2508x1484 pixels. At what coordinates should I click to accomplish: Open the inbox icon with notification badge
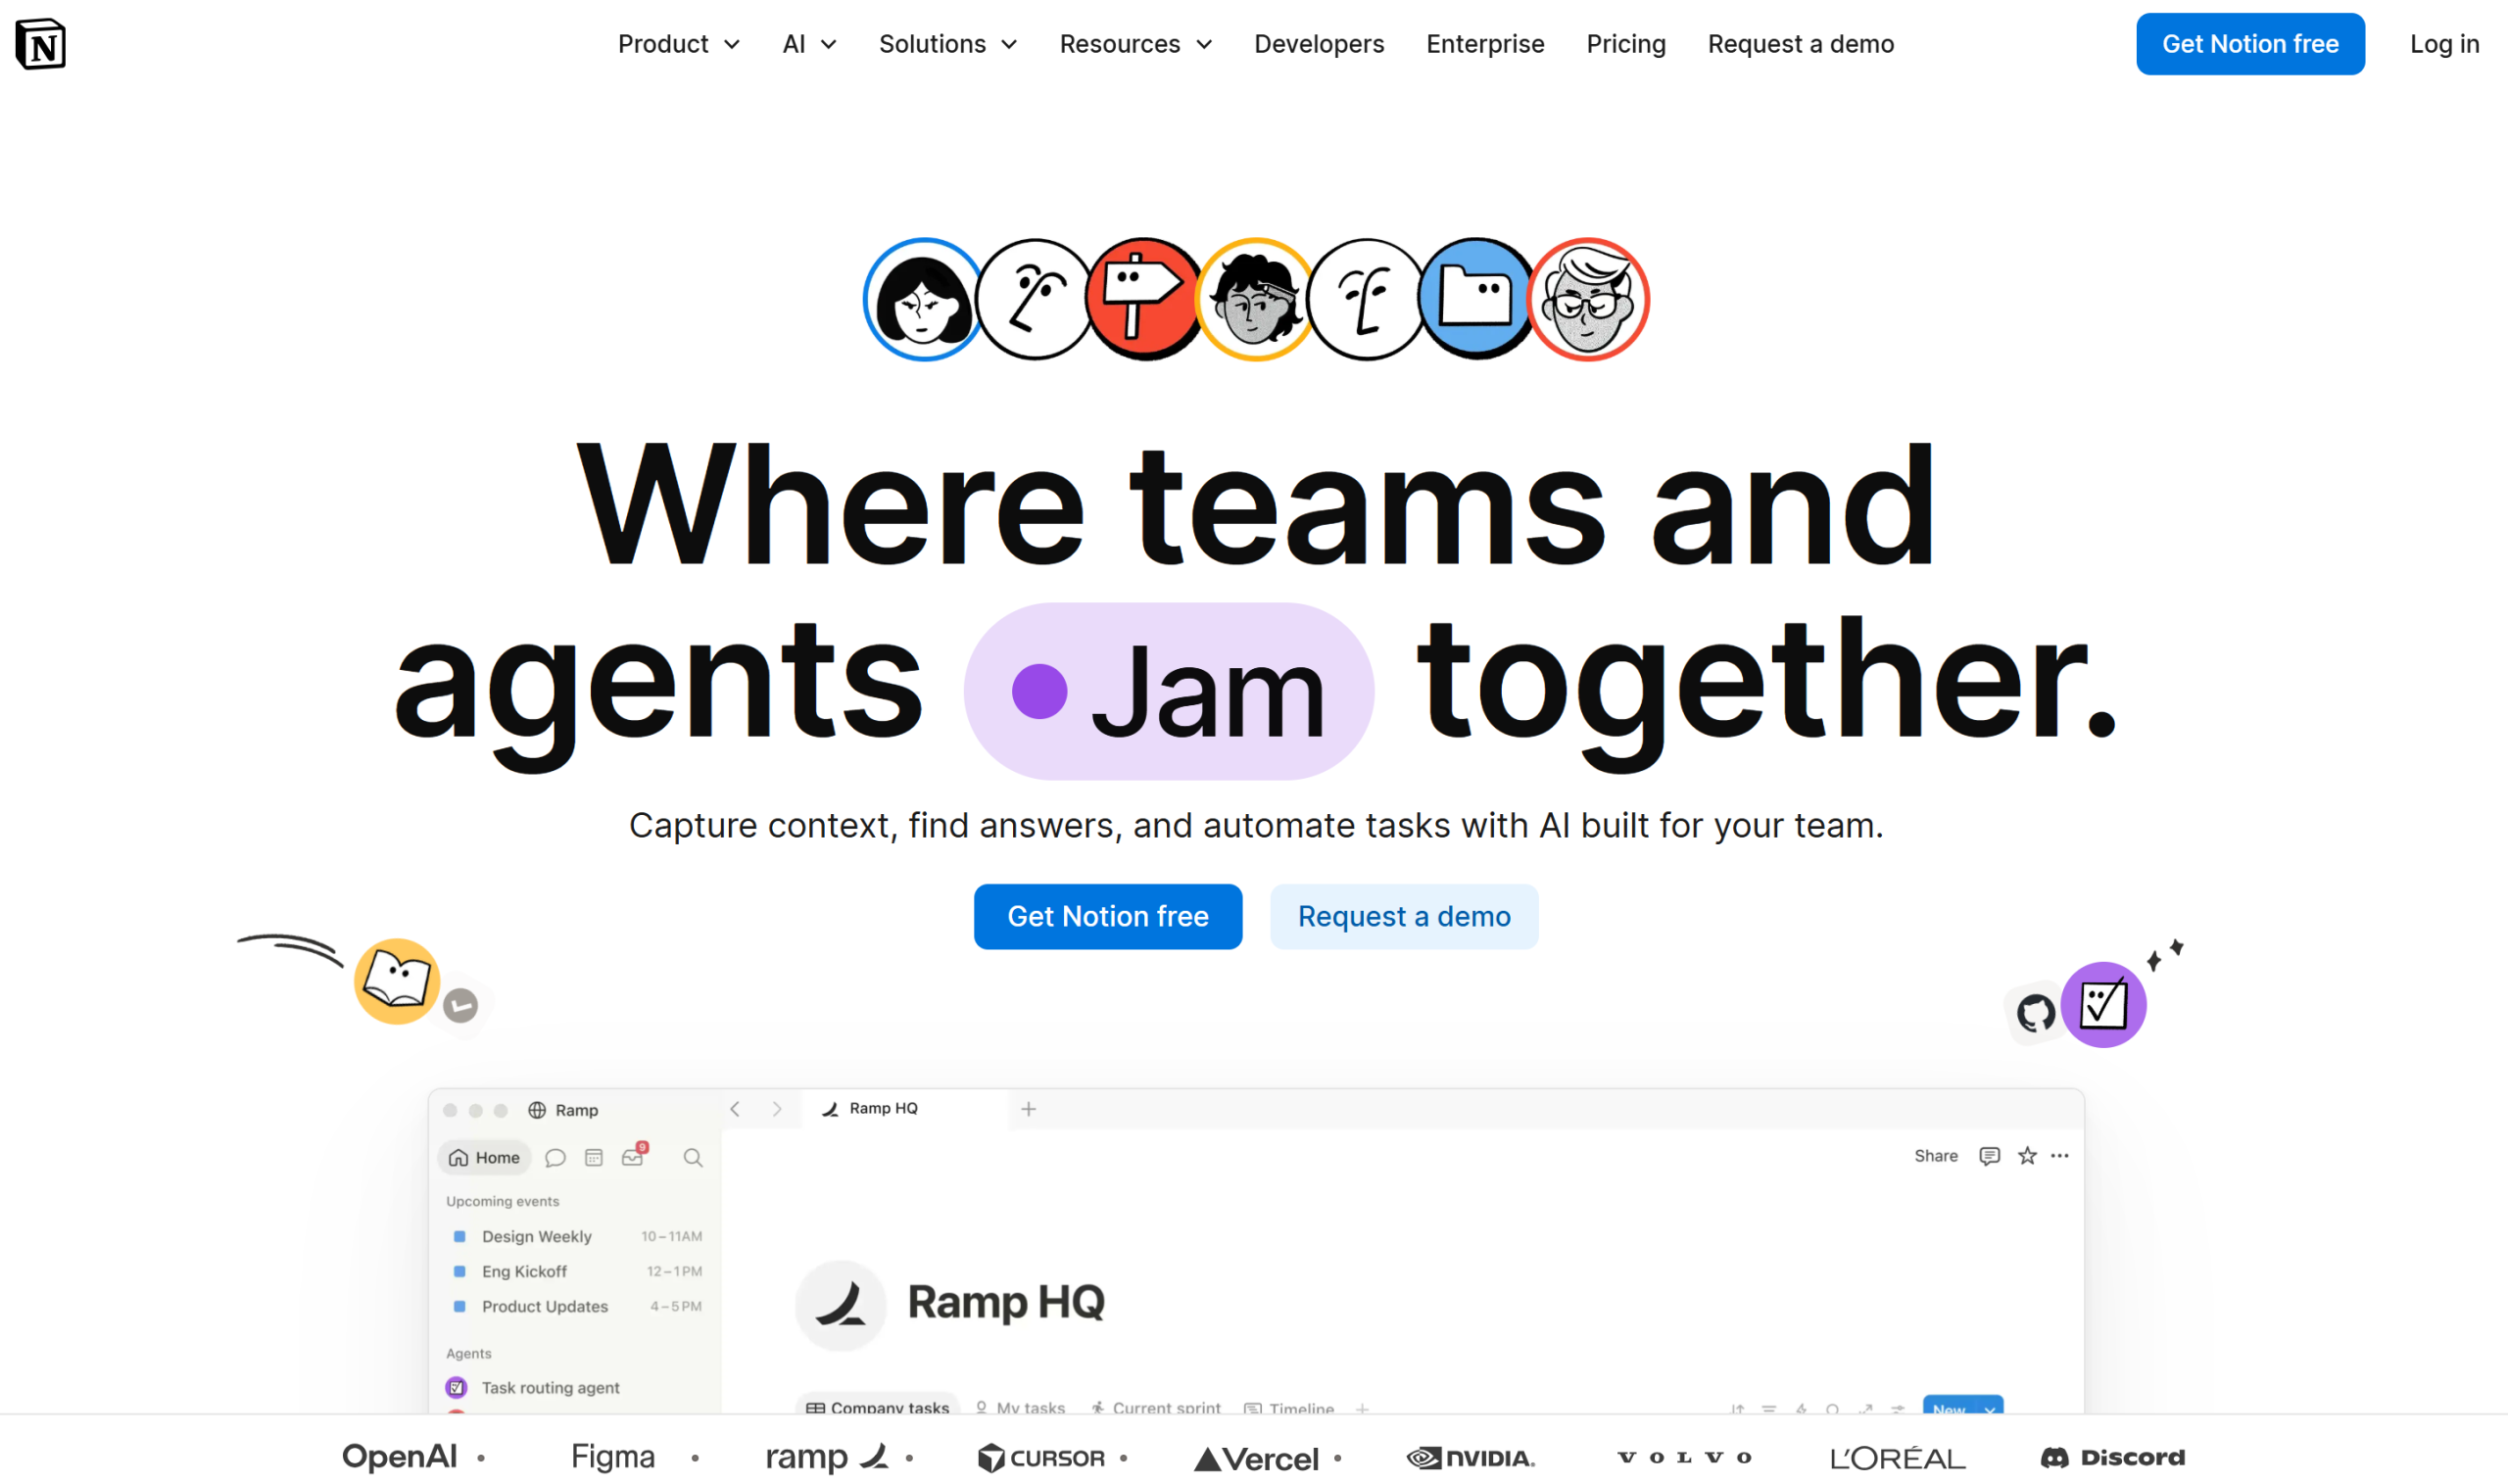pos(634,1155)
